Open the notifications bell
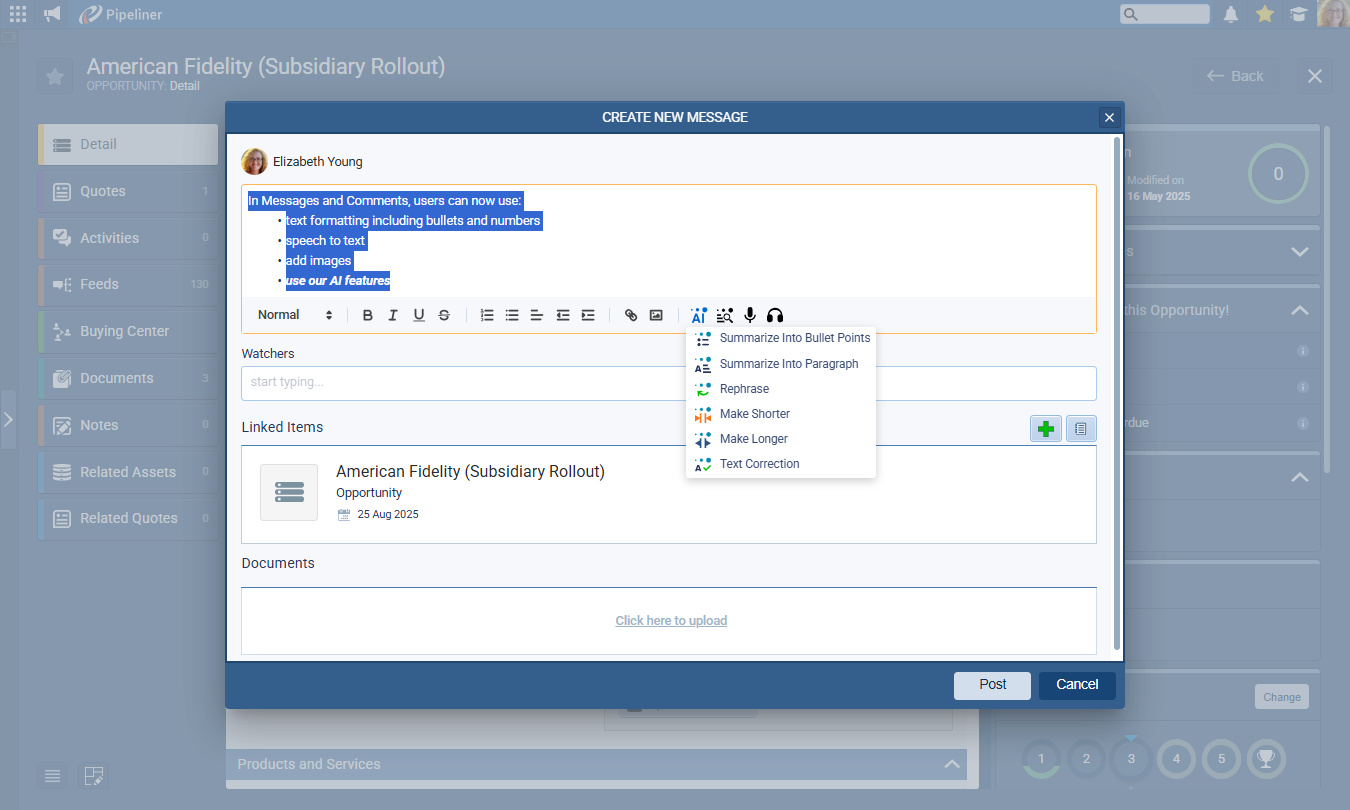The height and width of the screenshot is (810, 1350). [1231, 14]
